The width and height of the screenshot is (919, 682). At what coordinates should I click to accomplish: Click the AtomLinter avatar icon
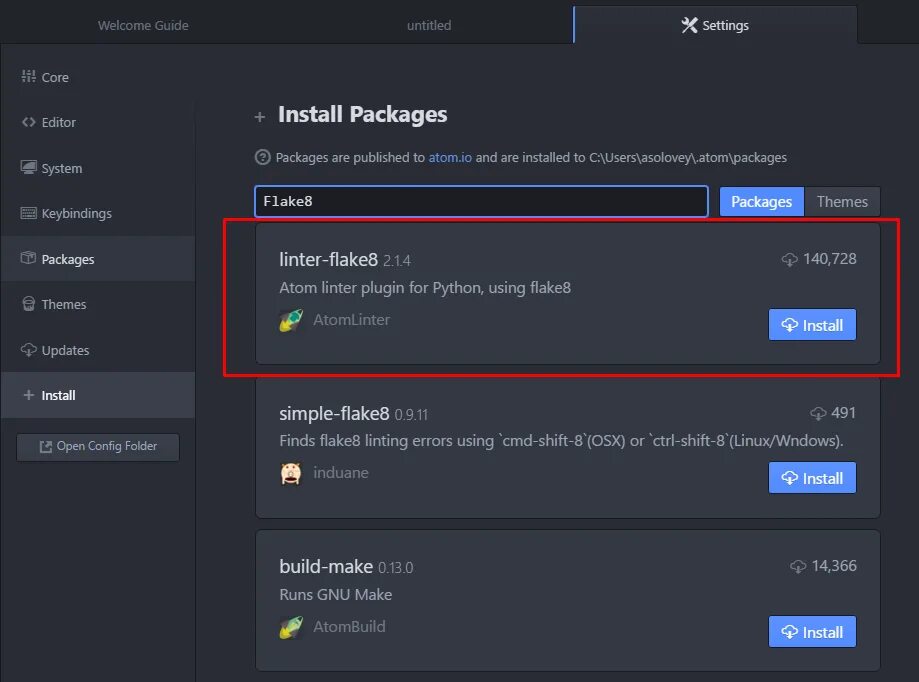(291, 320)
